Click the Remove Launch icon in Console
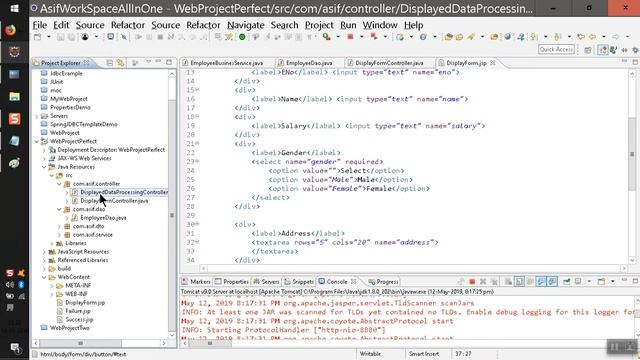Image resolution: width=640 pixels, height=360 pixels. pos(483,282)
